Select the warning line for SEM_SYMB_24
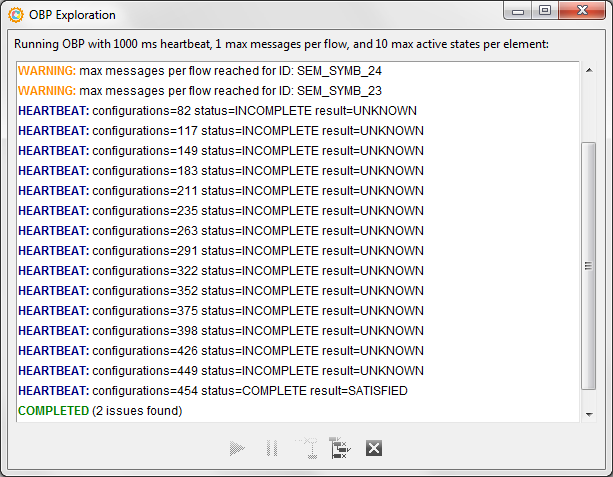This screenshot has height=477, width=613. (200, 71)
